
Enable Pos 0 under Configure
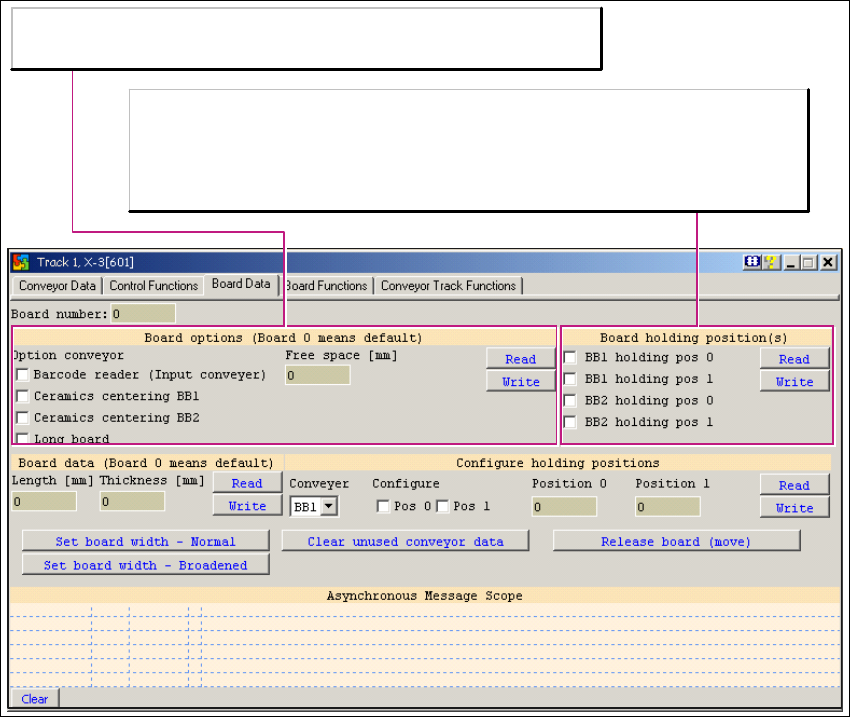(383, 506)
